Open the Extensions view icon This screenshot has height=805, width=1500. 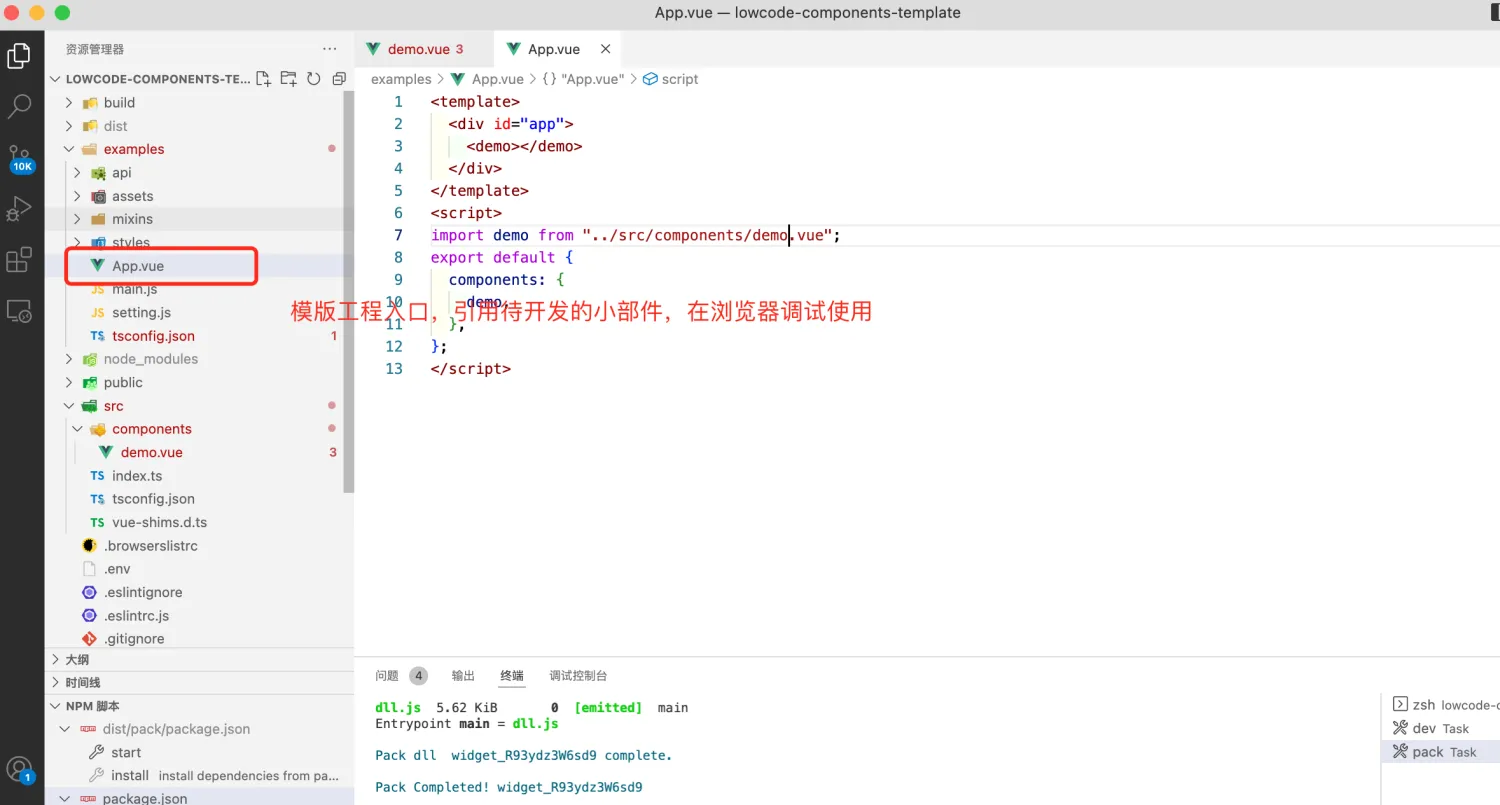pos(19,261)
